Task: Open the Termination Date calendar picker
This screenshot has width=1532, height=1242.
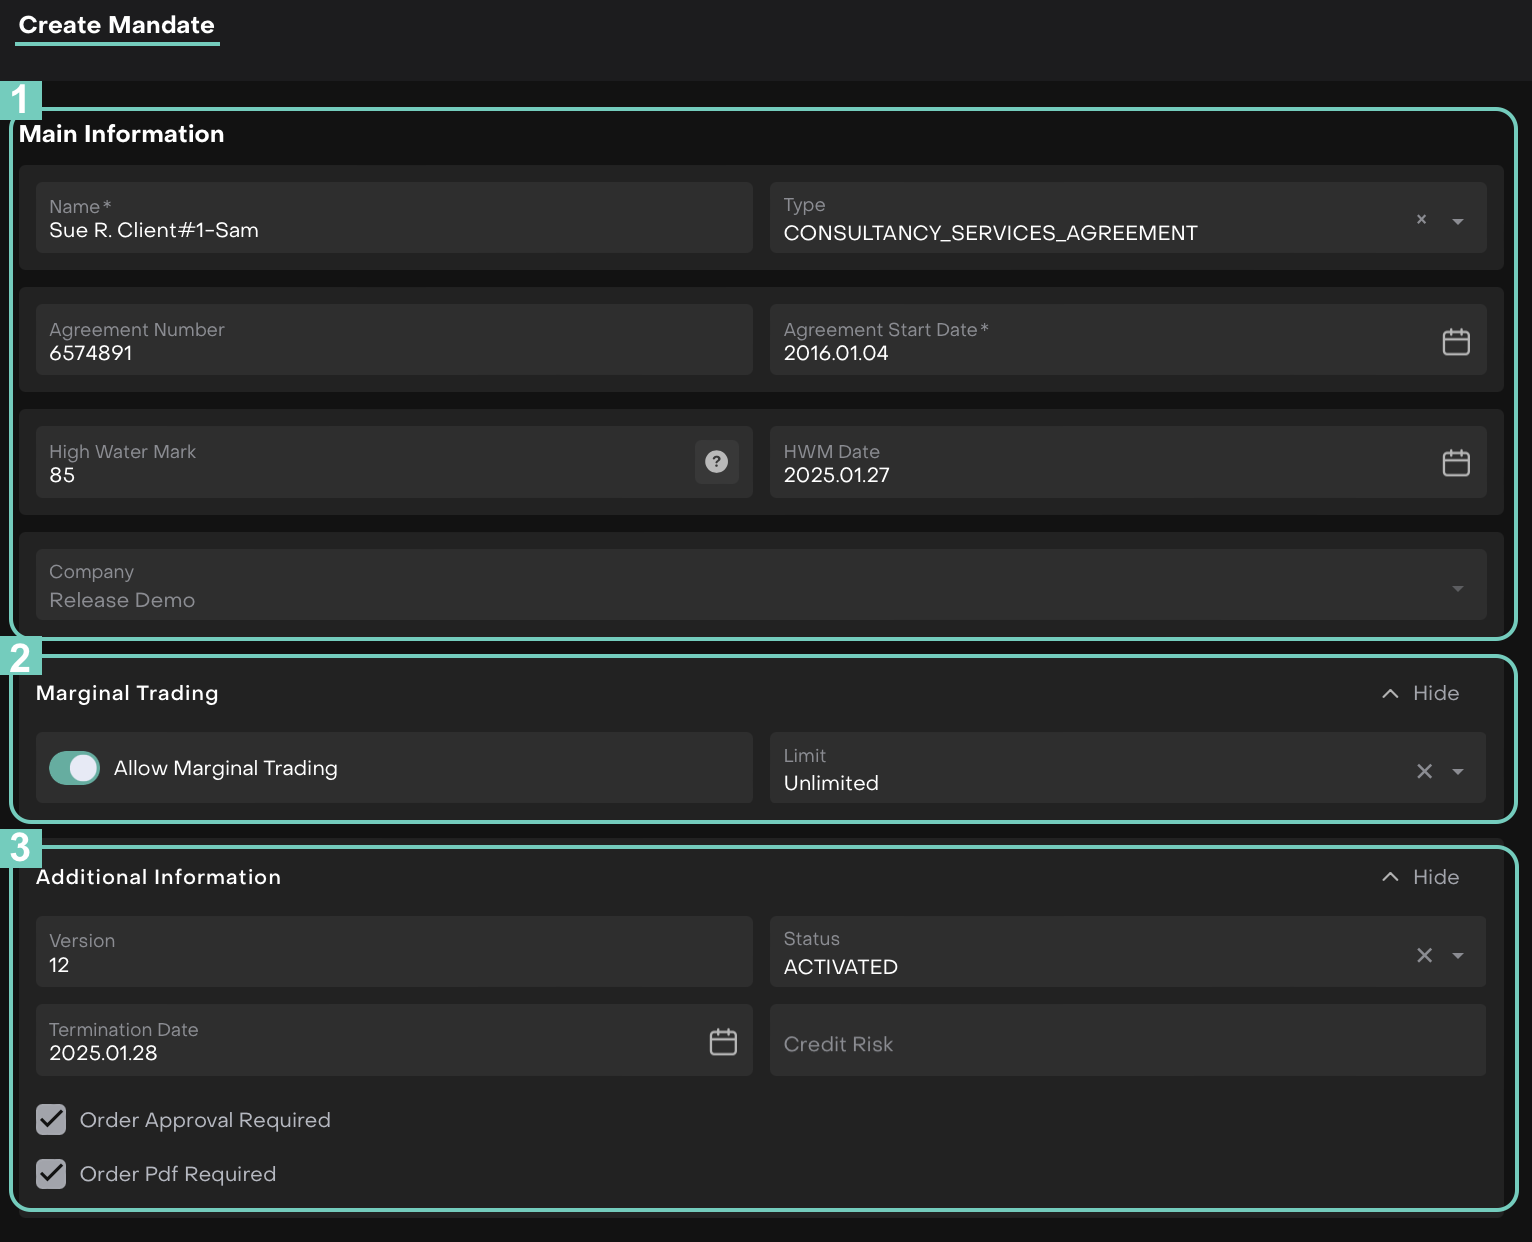Action: (x=722, y=1042)
